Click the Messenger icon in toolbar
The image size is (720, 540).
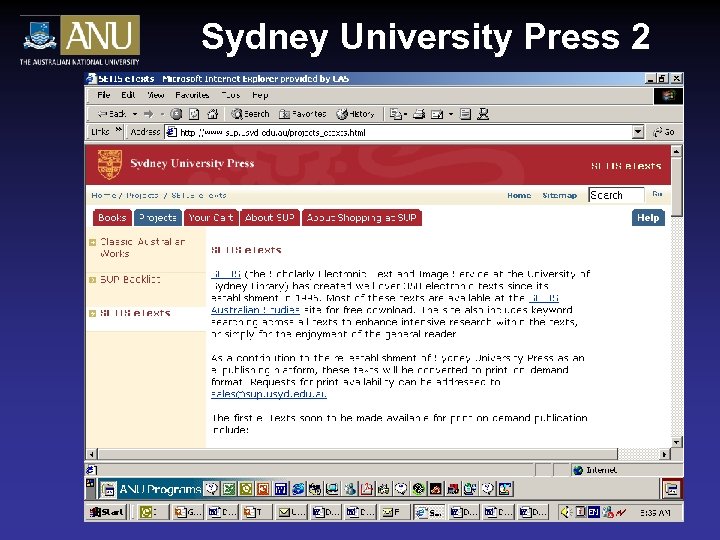coord(483,114)
